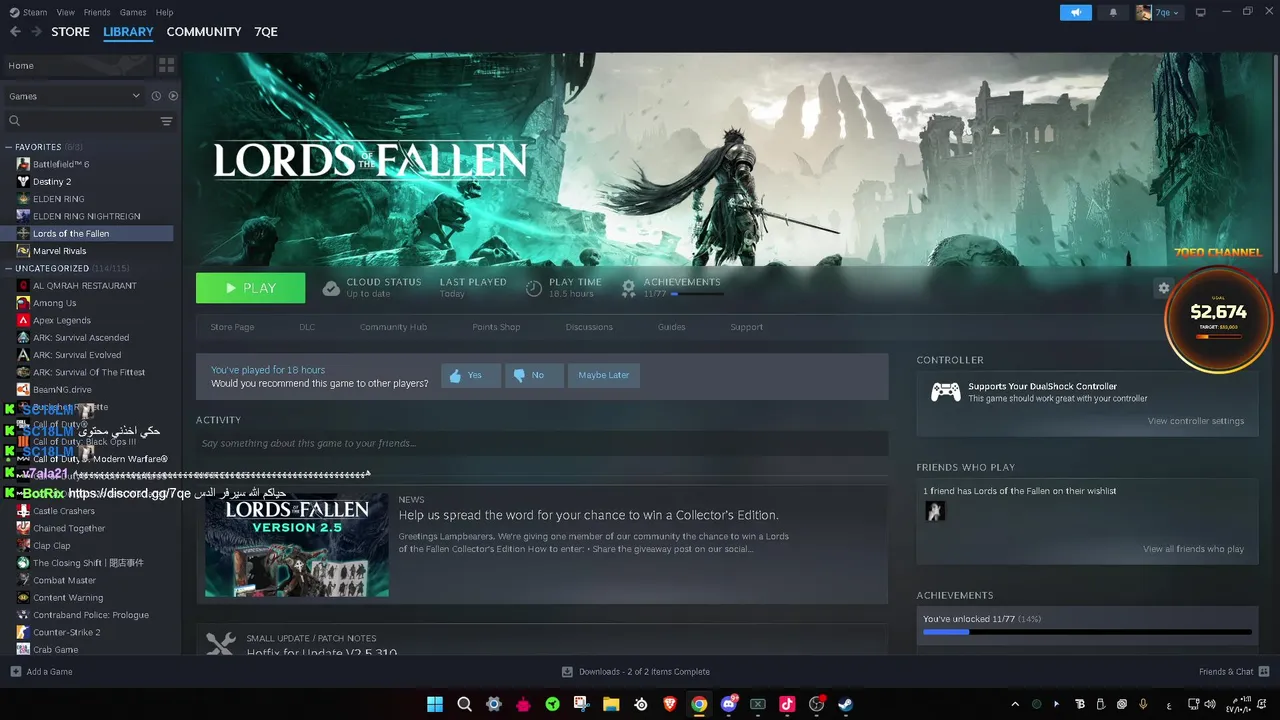Viewport: 1280px width, 720px height.
Task: Collapse the FAVORITES category
Action: [x=9, y=147]
